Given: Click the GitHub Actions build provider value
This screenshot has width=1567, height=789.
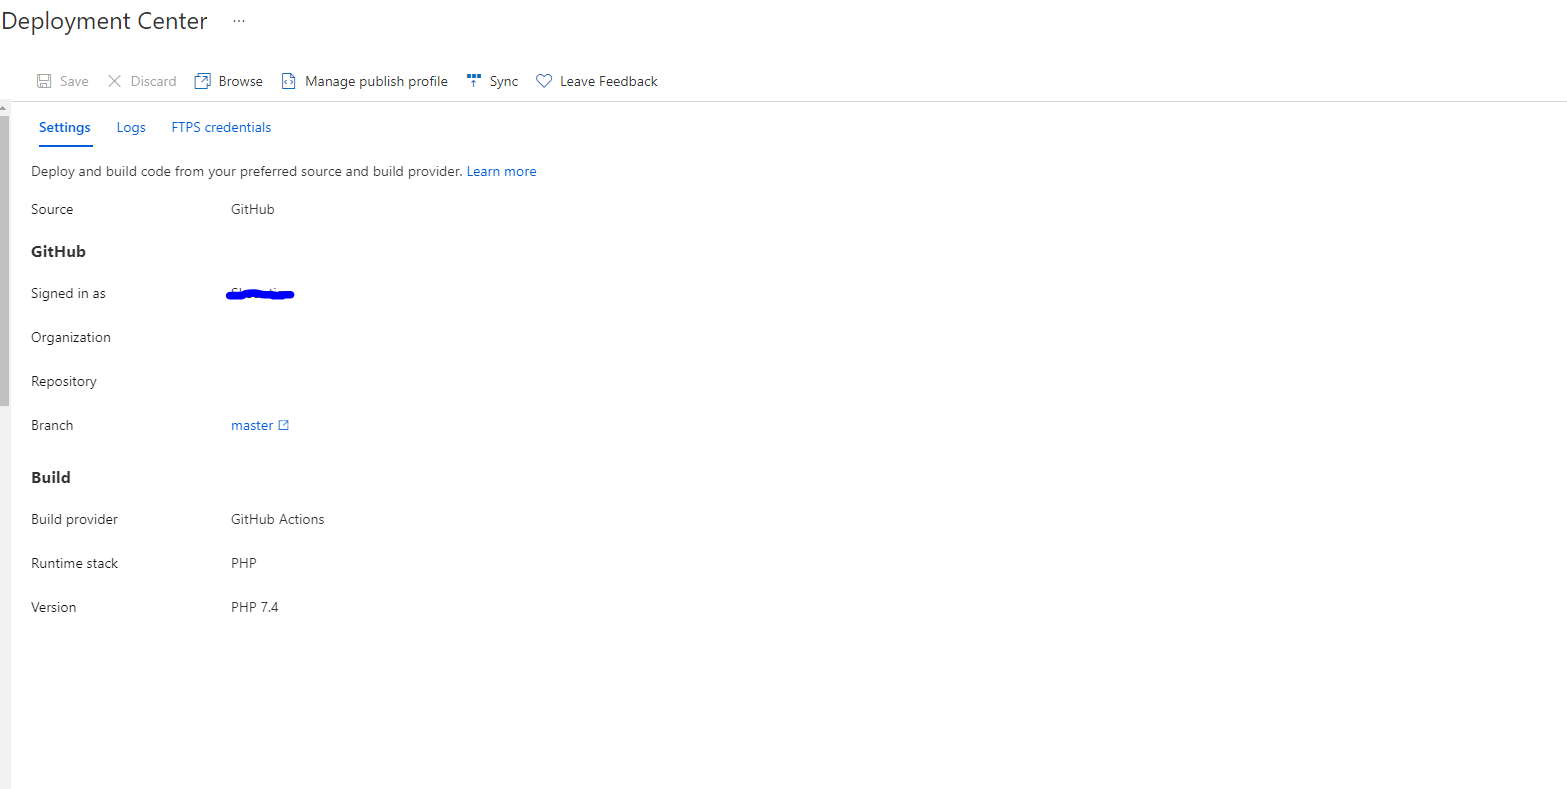Looking at the screenshot, I should 277,519.
